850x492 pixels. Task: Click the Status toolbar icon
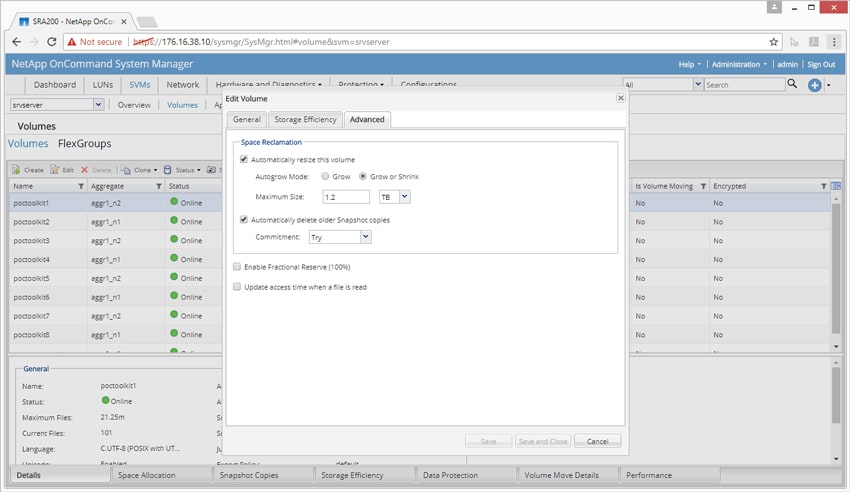coord(168,170)
